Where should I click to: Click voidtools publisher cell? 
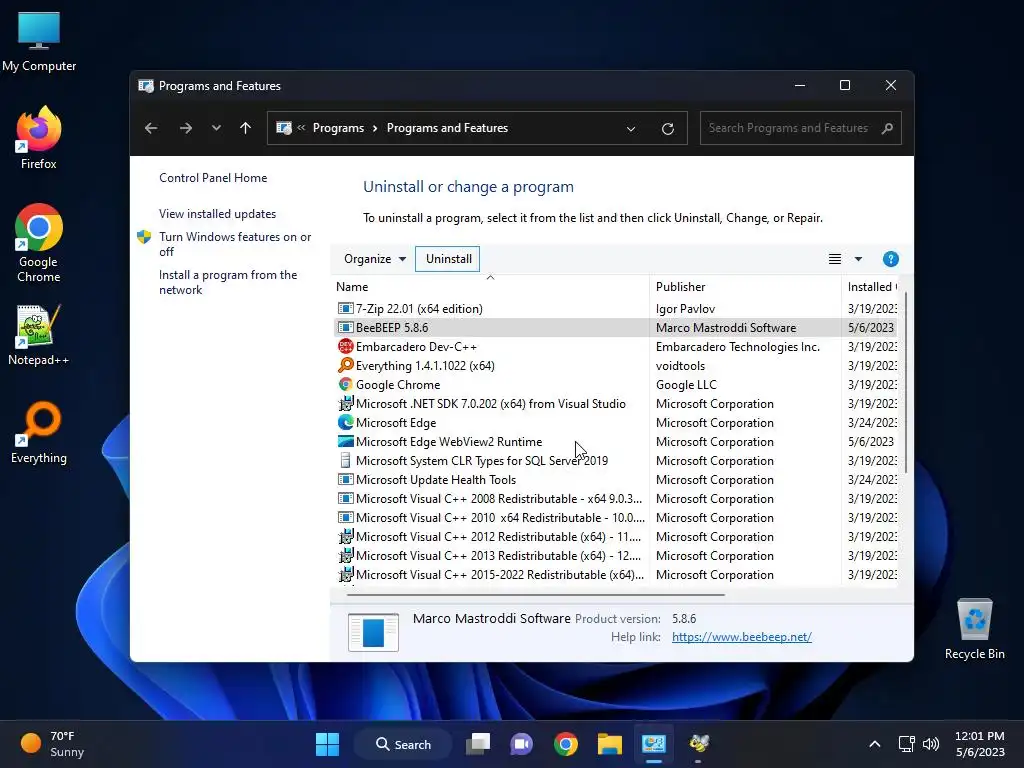pyautogui.click(x=680, y=365)
